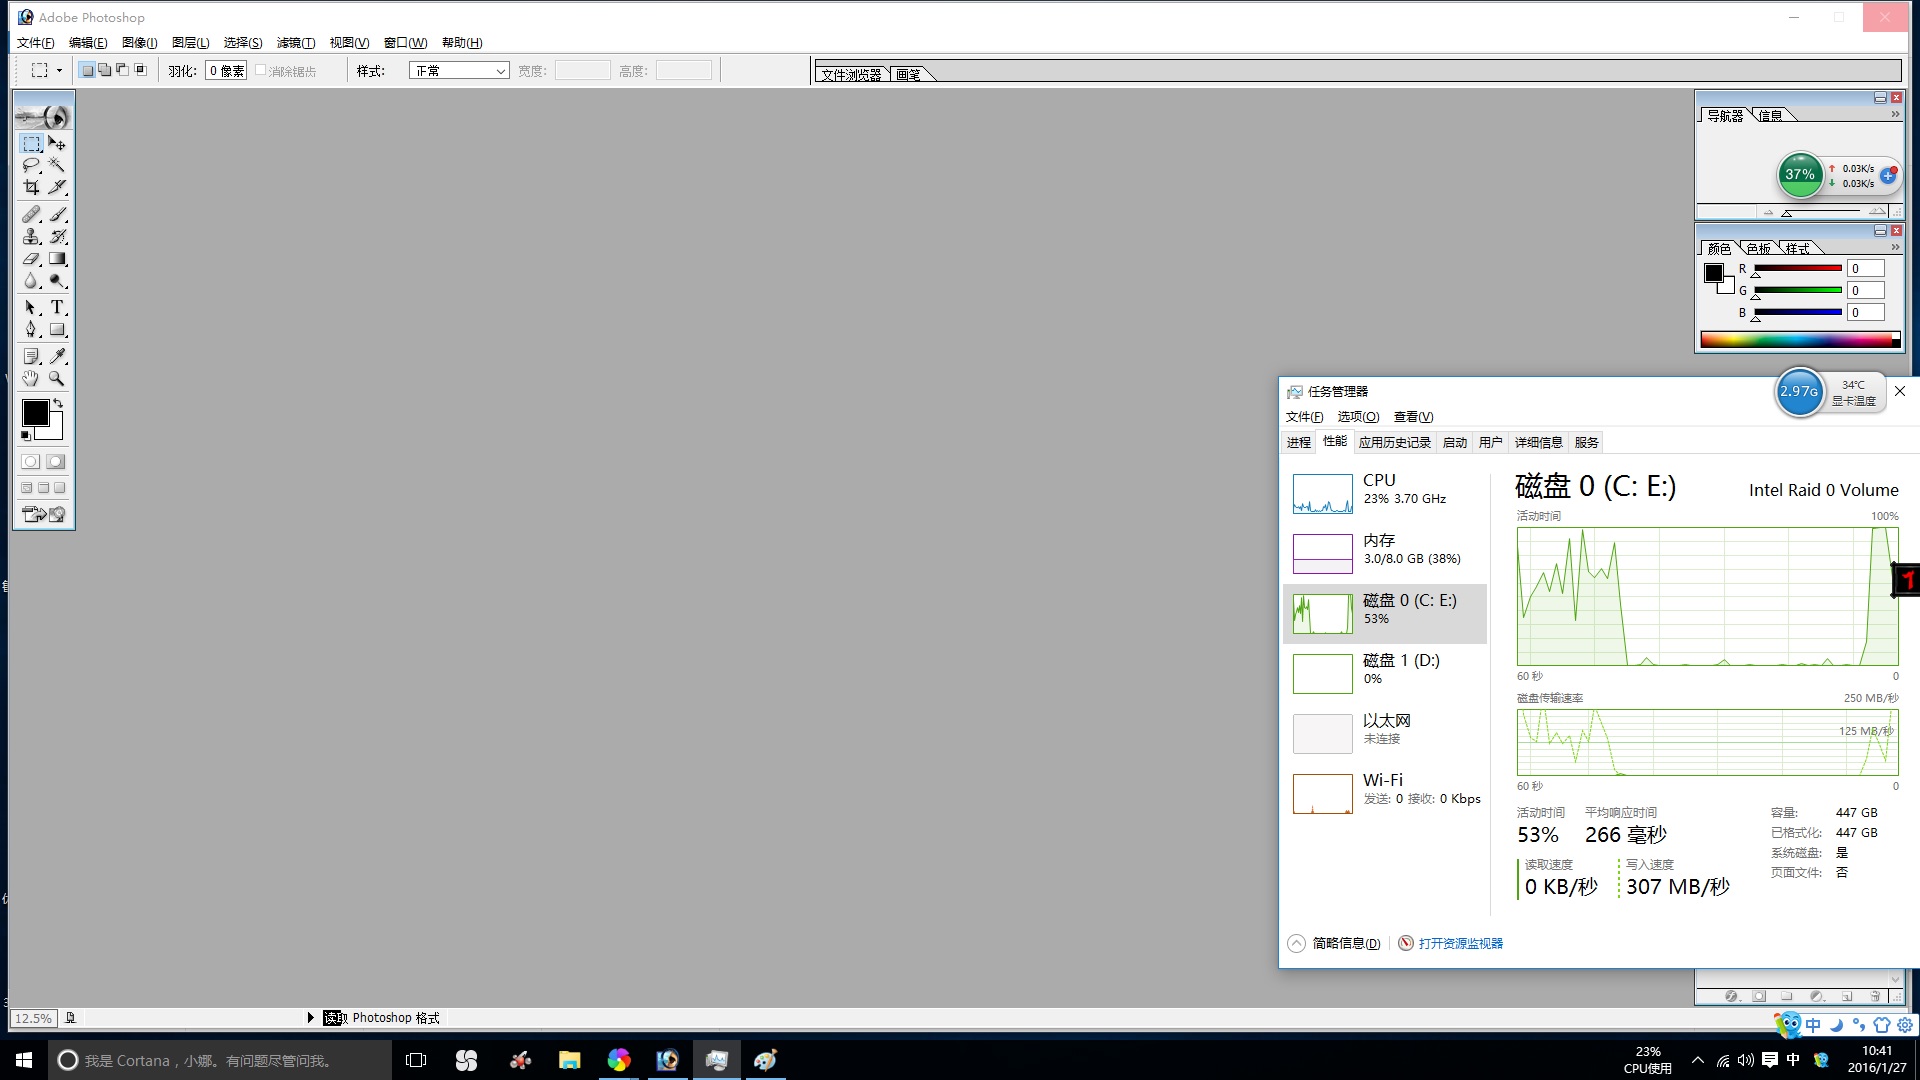1920x1080 pixels.
Task: Select the Move tool
Action: point(57,143)
